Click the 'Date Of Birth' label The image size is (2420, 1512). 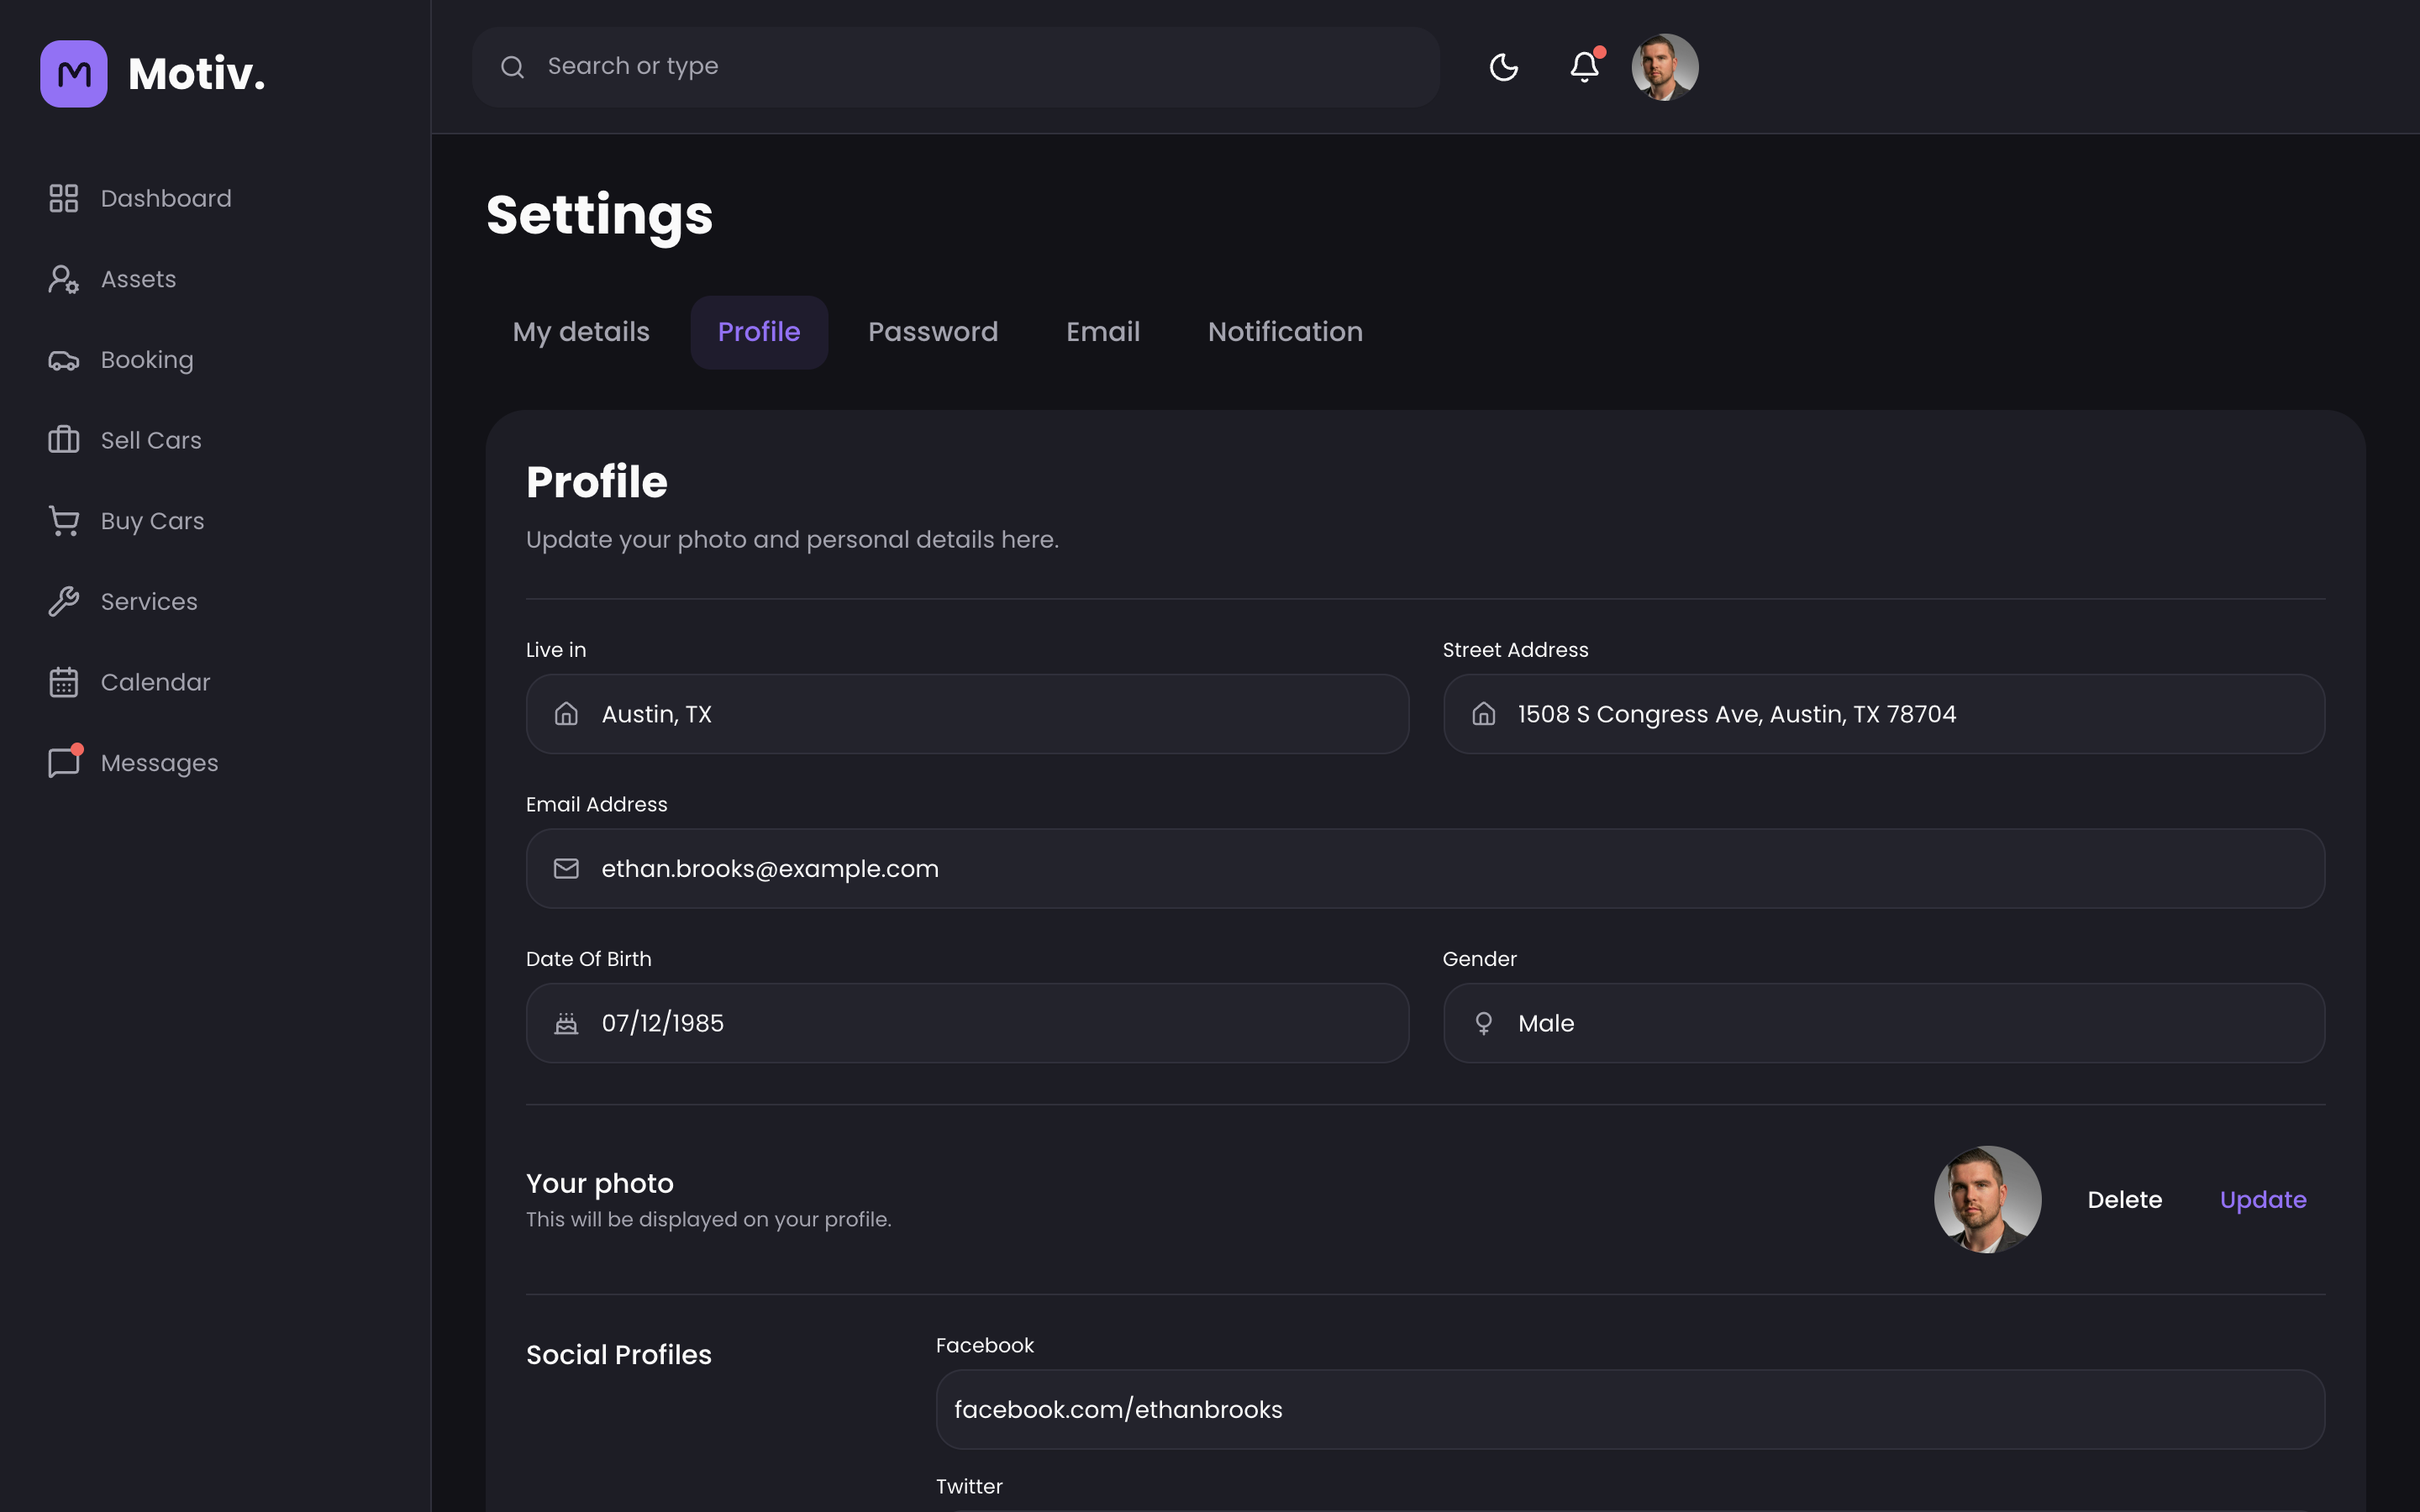tap(589, 959)
